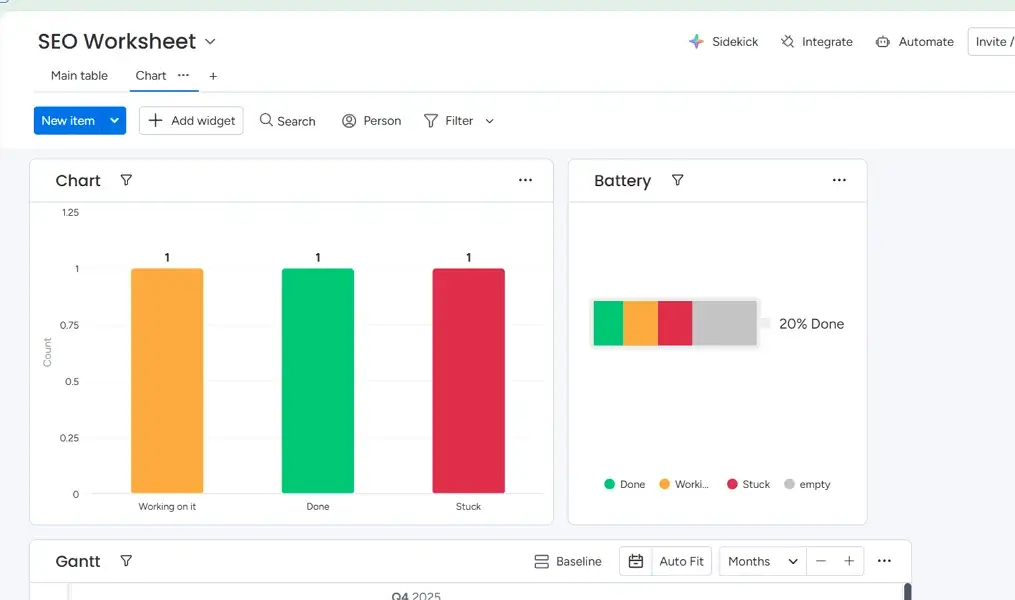Open the Chart widget three-dot menu

click(x=525, y=180)
